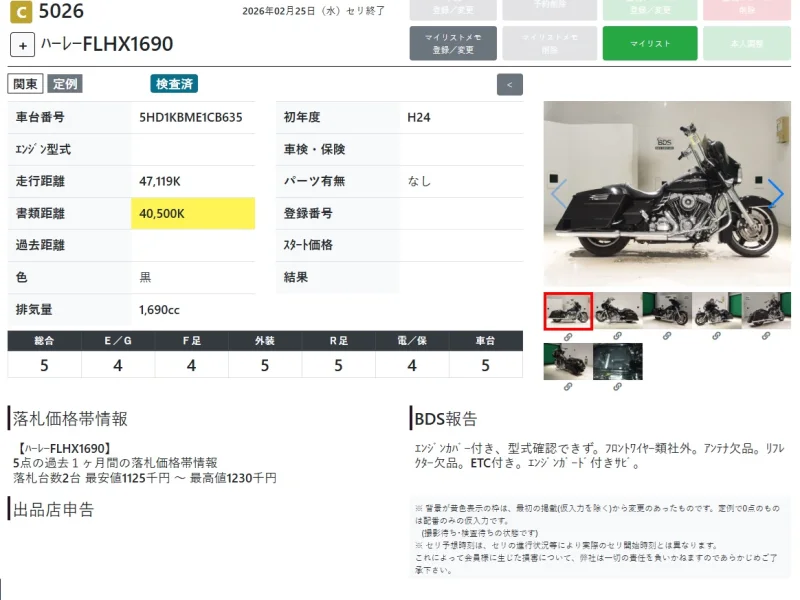Select the fourth motorcycle thumbnail
Screen dimensions: 800x600
(x=716, y=310)
